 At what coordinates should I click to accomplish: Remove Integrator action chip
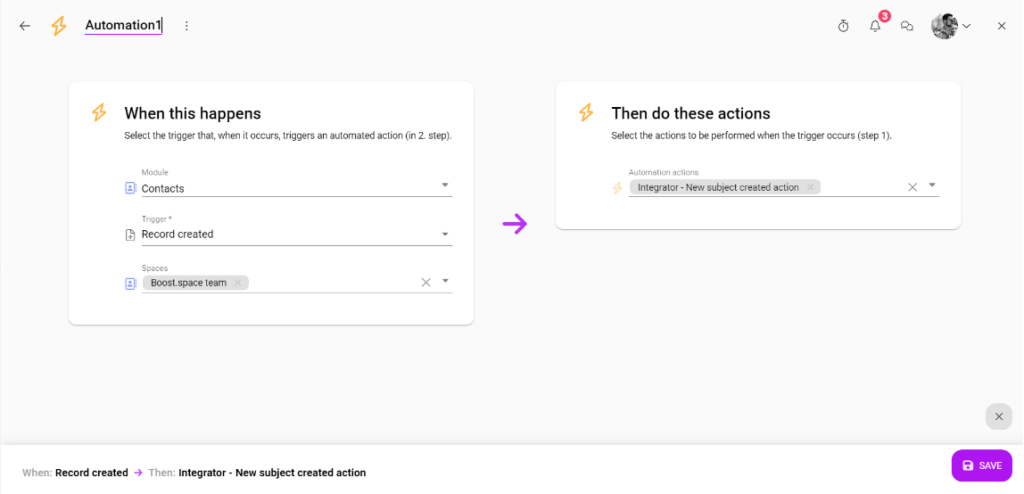click(x=810, y=187)
